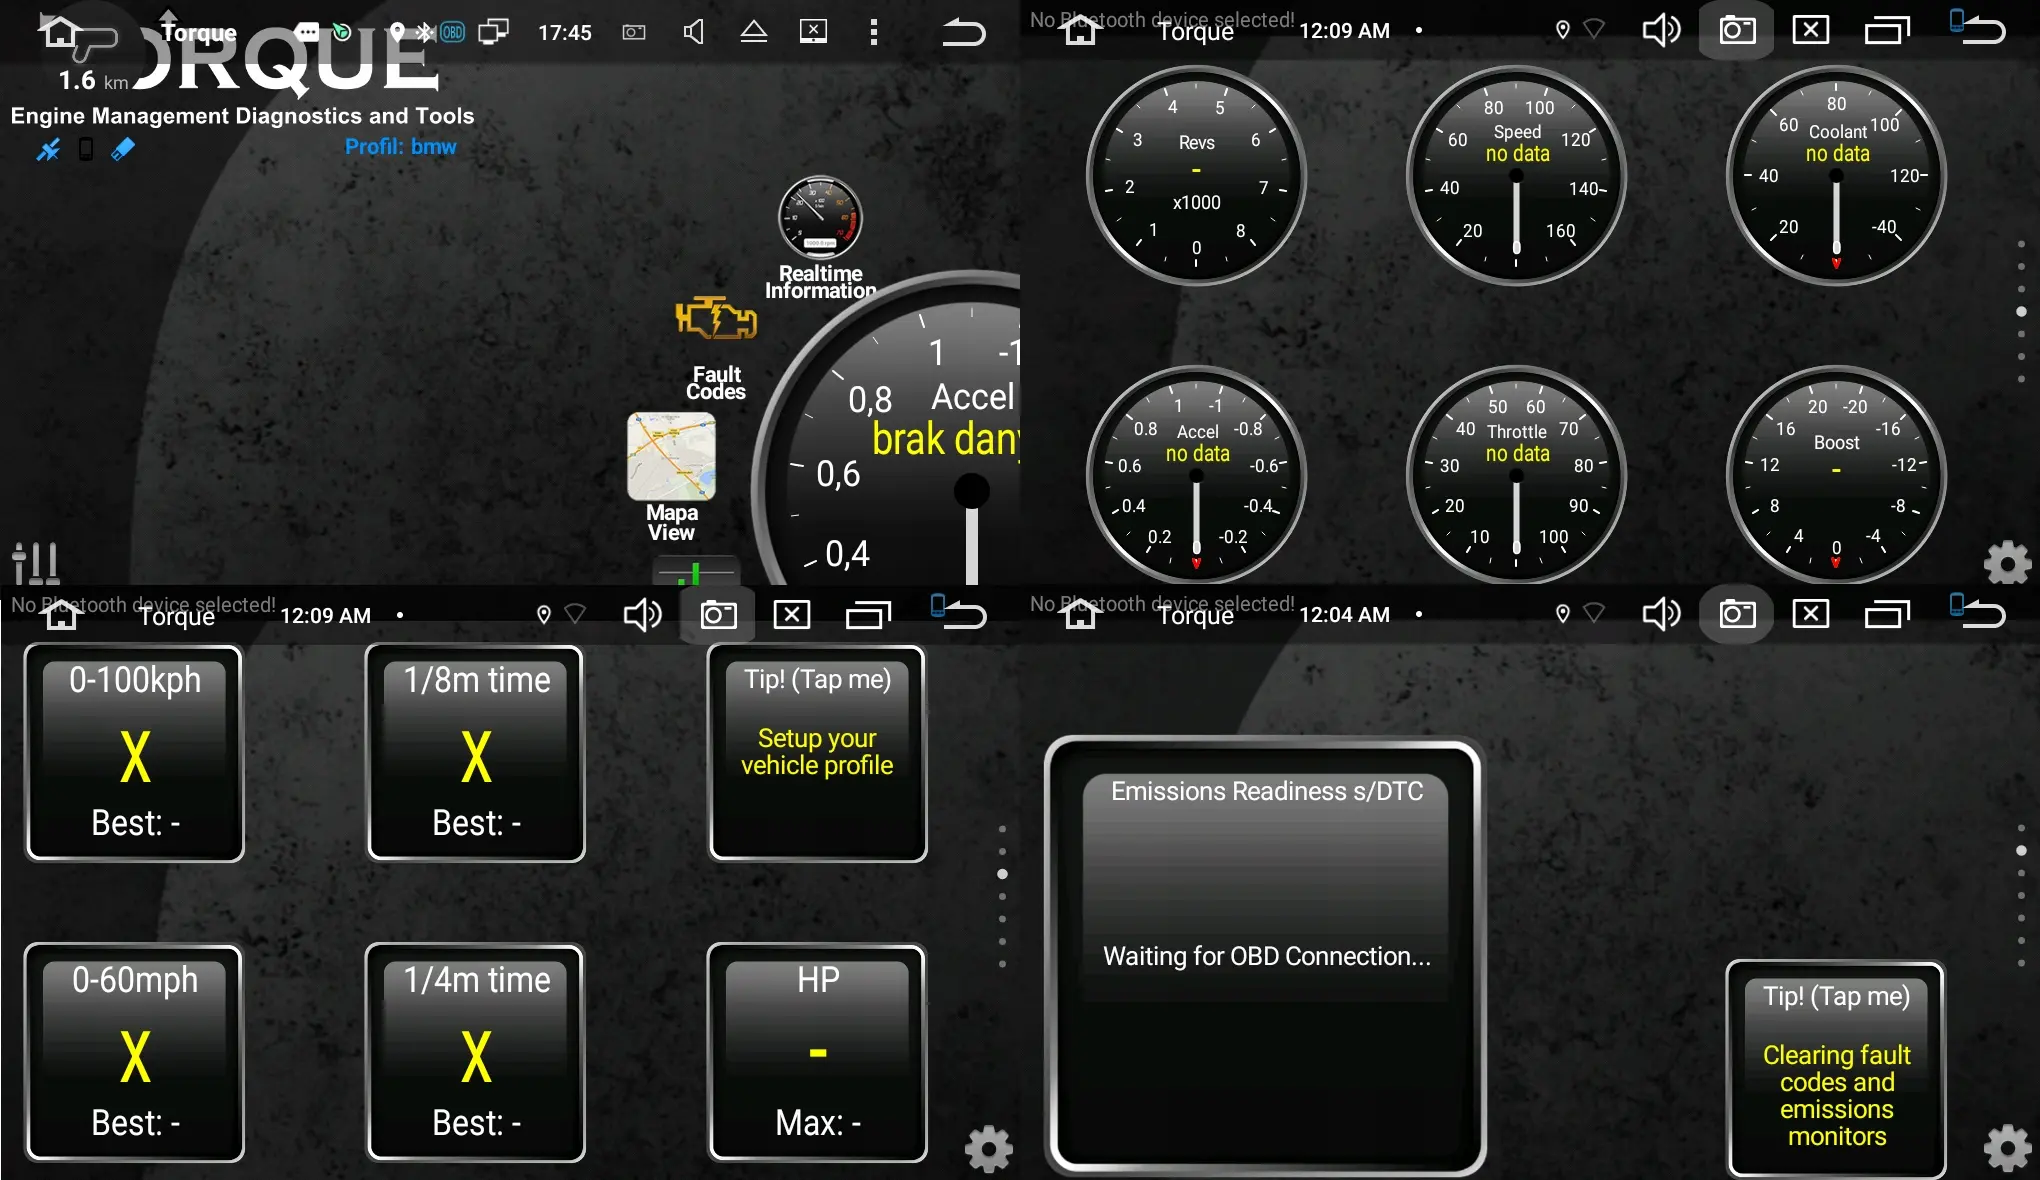The height and width of the screenshot is (1180, 2040).
Task: Tap the Revs x1000 gauge
Action: pos(1196,176)
